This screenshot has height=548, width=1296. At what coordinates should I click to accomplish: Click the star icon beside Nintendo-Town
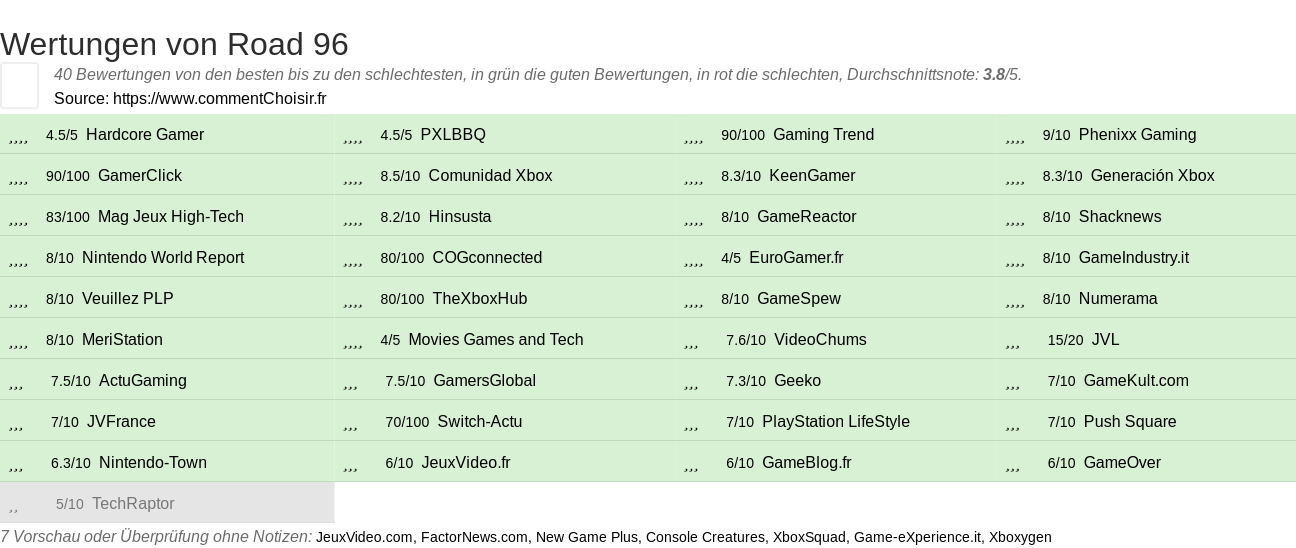pyautogui.click(x=16, y=463)
